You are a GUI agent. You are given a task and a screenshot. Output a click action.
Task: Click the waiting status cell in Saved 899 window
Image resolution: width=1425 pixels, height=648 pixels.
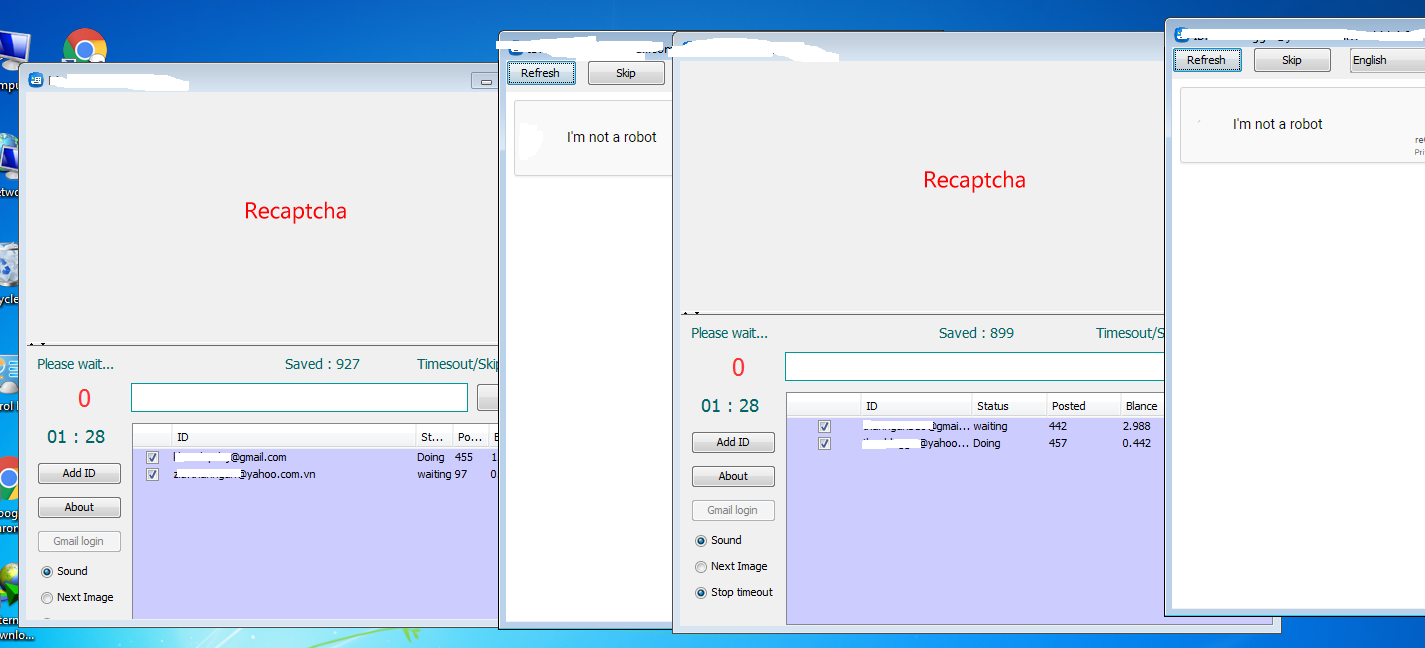coord(990,426)
